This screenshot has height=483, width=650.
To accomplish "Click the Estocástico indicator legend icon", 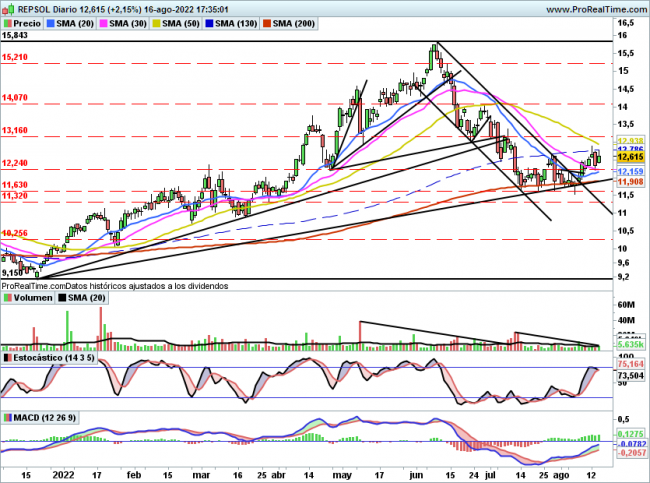I will click(7, 357).
